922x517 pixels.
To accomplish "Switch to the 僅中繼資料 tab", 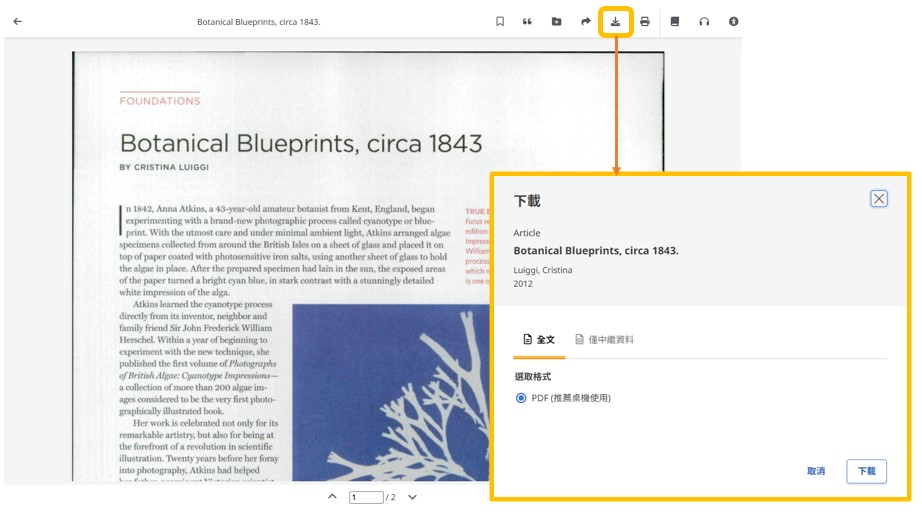I will coord(604,340).
